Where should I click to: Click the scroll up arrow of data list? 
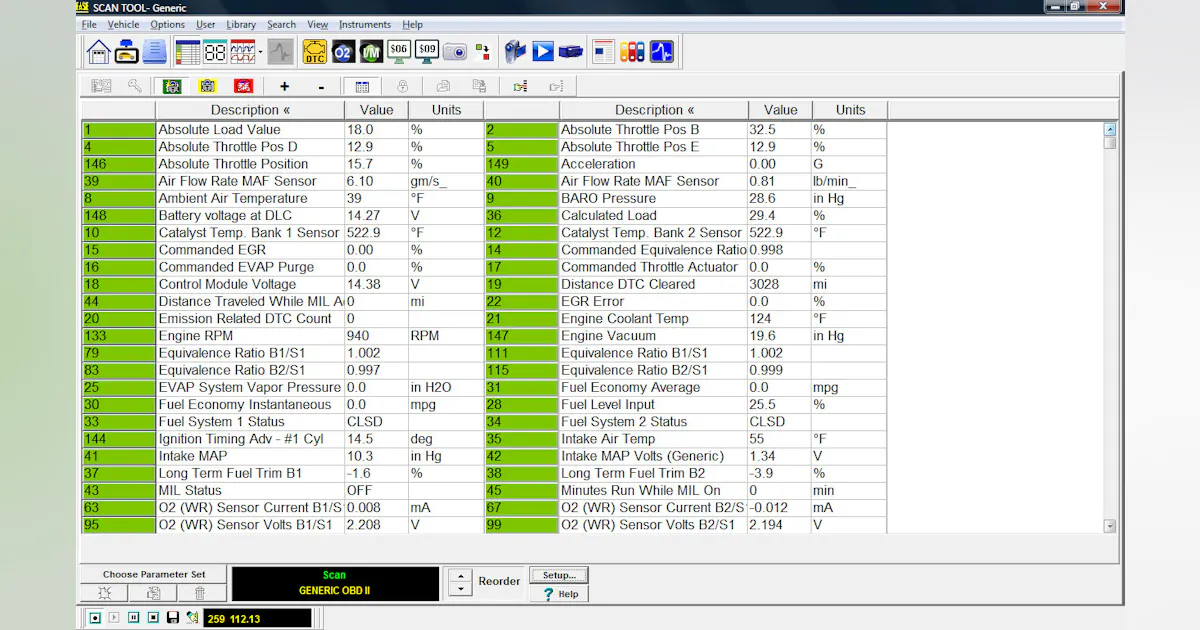click(1110, 129)
